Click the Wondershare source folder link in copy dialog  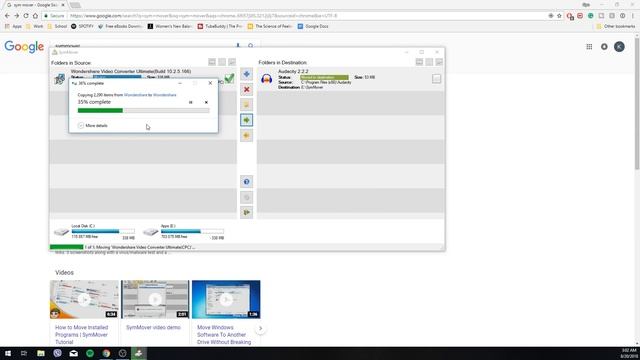pyautogui.click(x=135, y=95)
